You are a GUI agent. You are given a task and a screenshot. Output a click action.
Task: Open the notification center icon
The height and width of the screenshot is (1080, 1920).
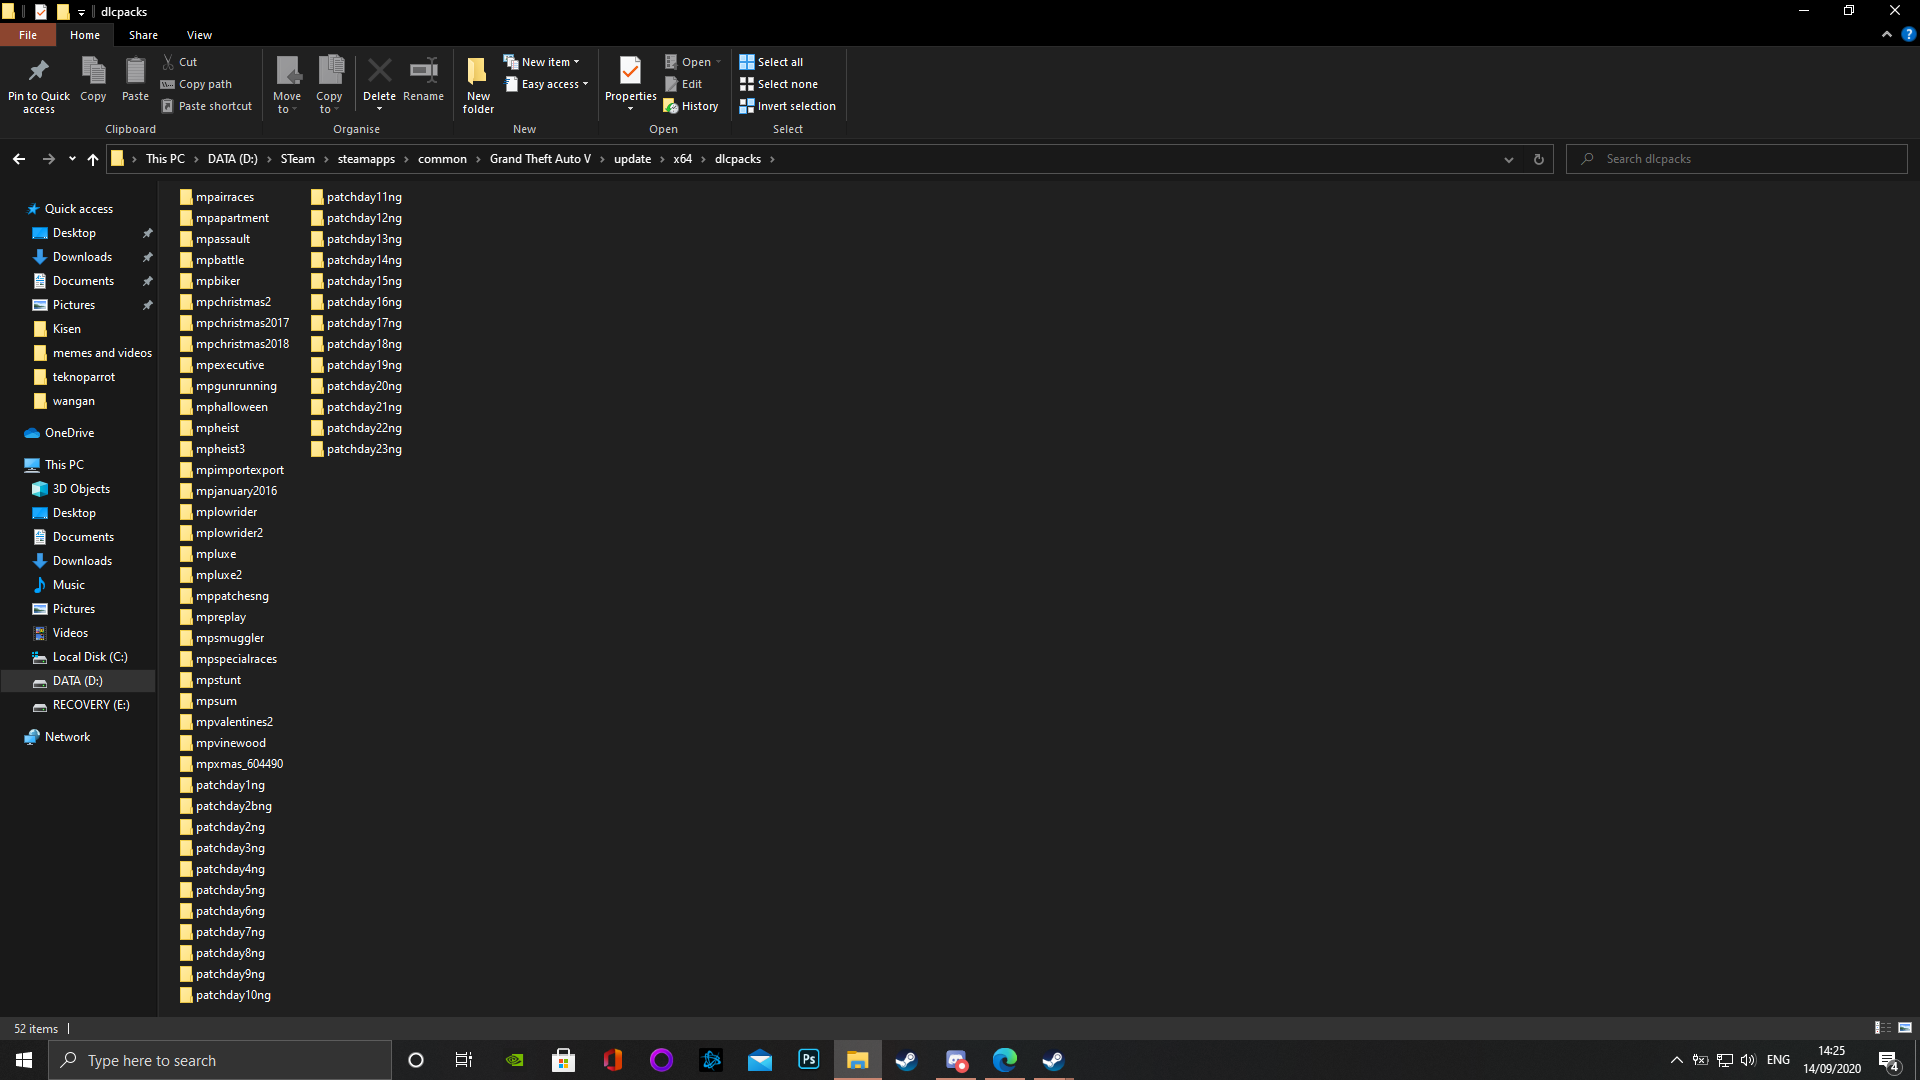click(1889, 1060)
